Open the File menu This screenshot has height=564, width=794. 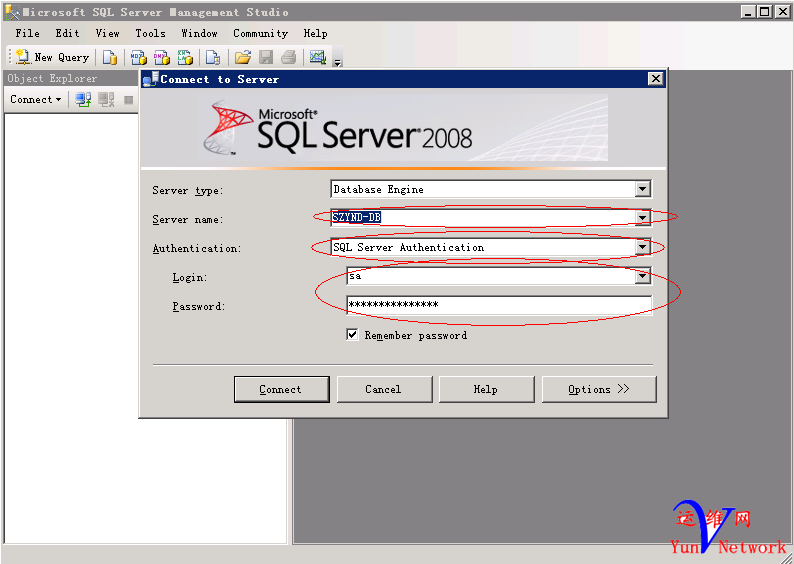[x=27, y=33]
